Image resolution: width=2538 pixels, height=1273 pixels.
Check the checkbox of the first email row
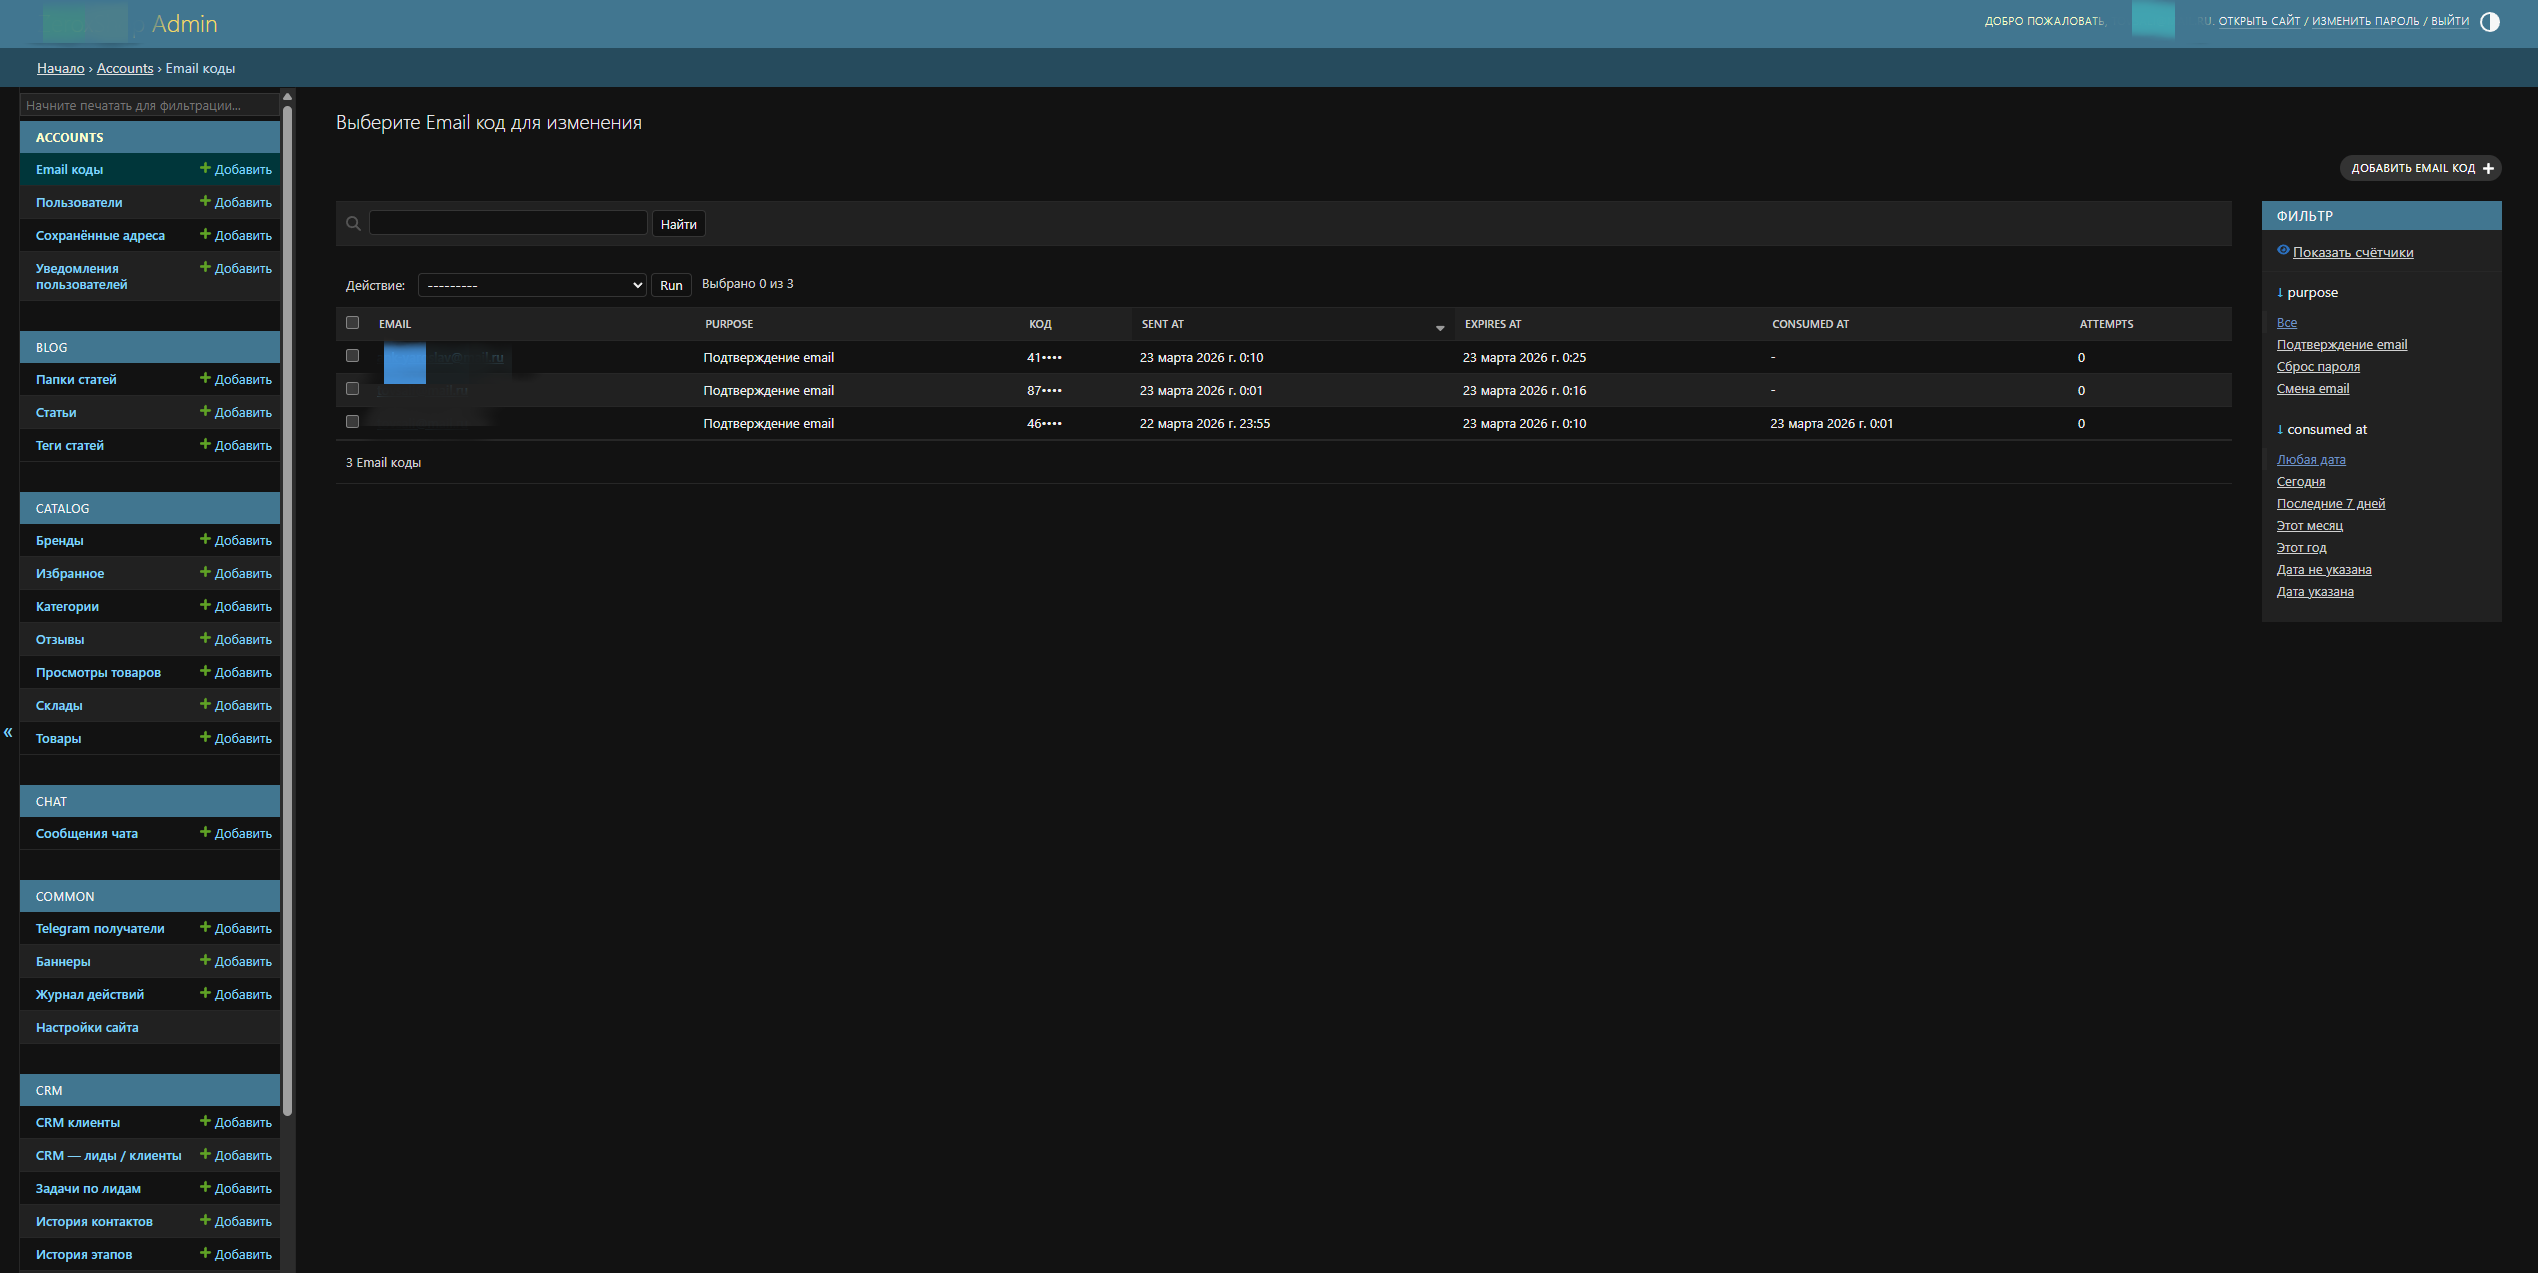coord(352,355)
